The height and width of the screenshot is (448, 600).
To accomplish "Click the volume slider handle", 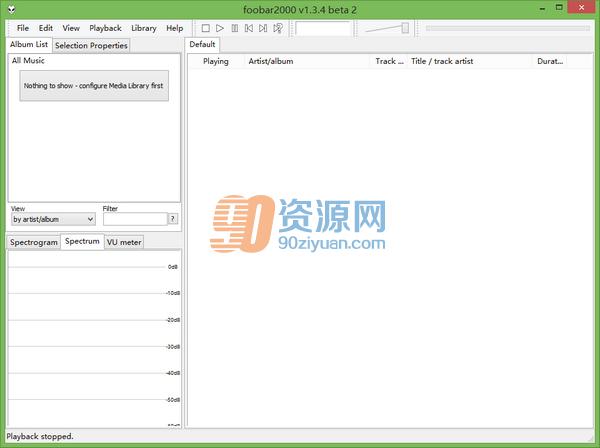I will pyautogui.click(x=405, y=28).
